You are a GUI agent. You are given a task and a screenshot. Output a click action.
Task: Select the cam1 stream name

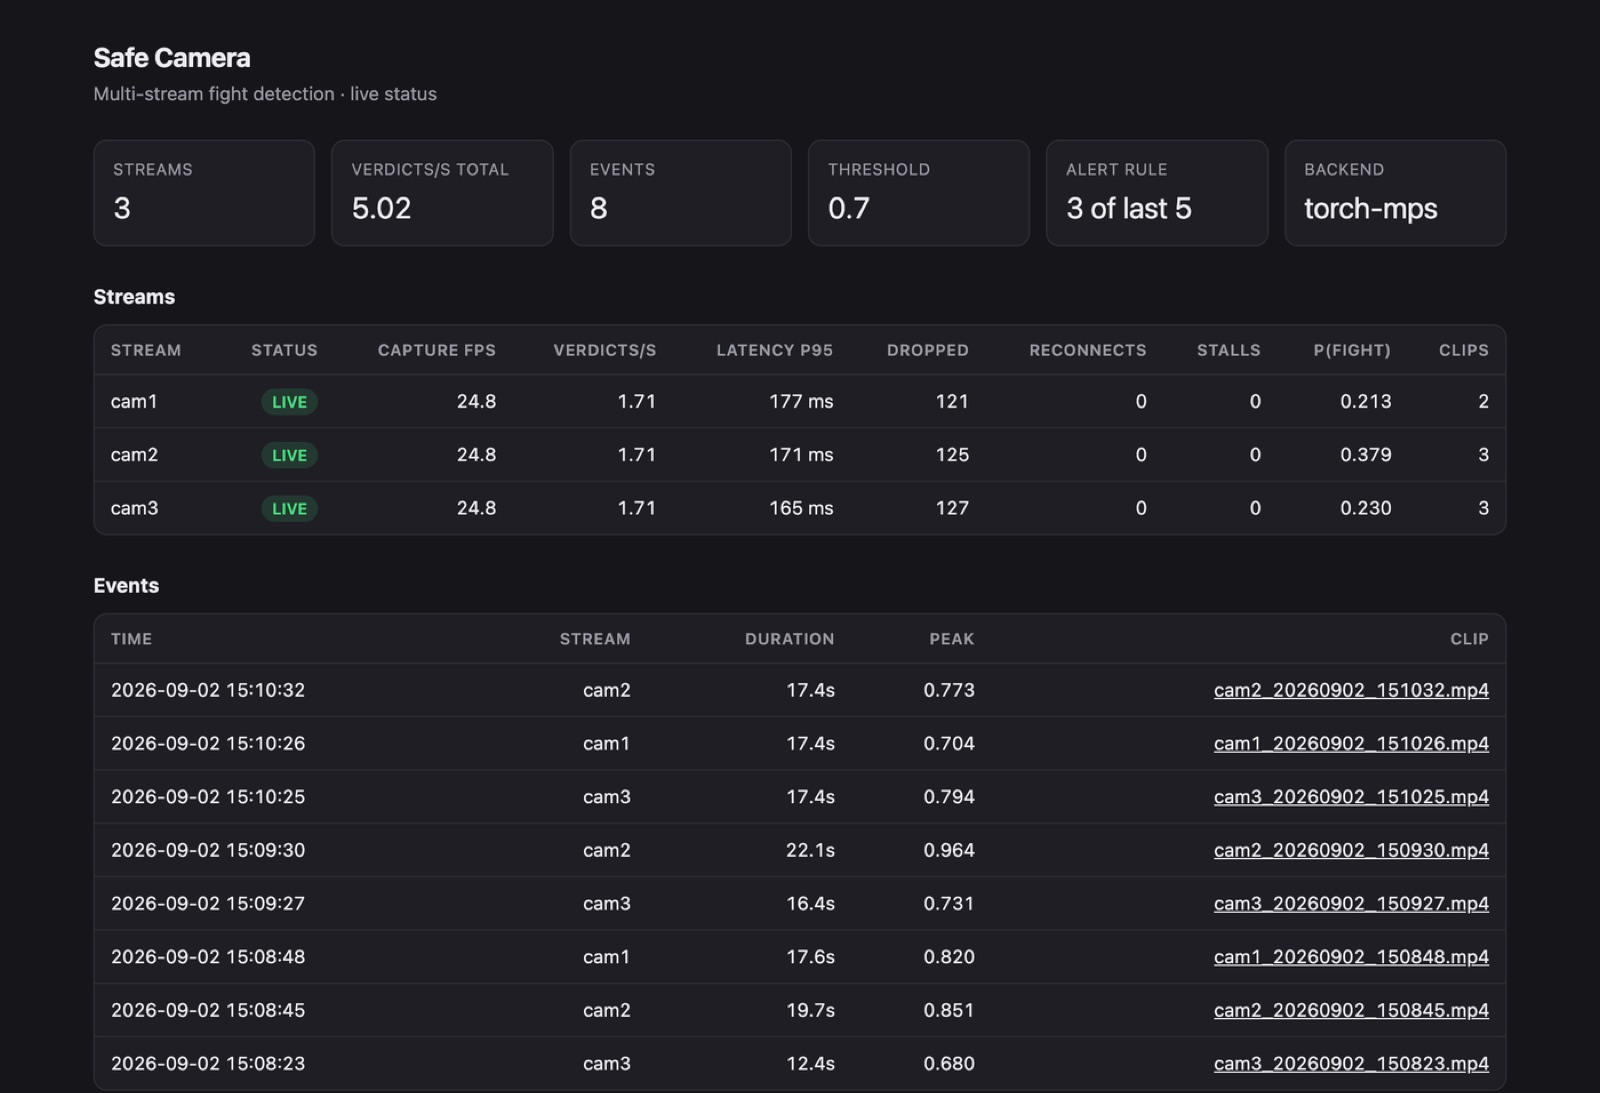point(134,401)
